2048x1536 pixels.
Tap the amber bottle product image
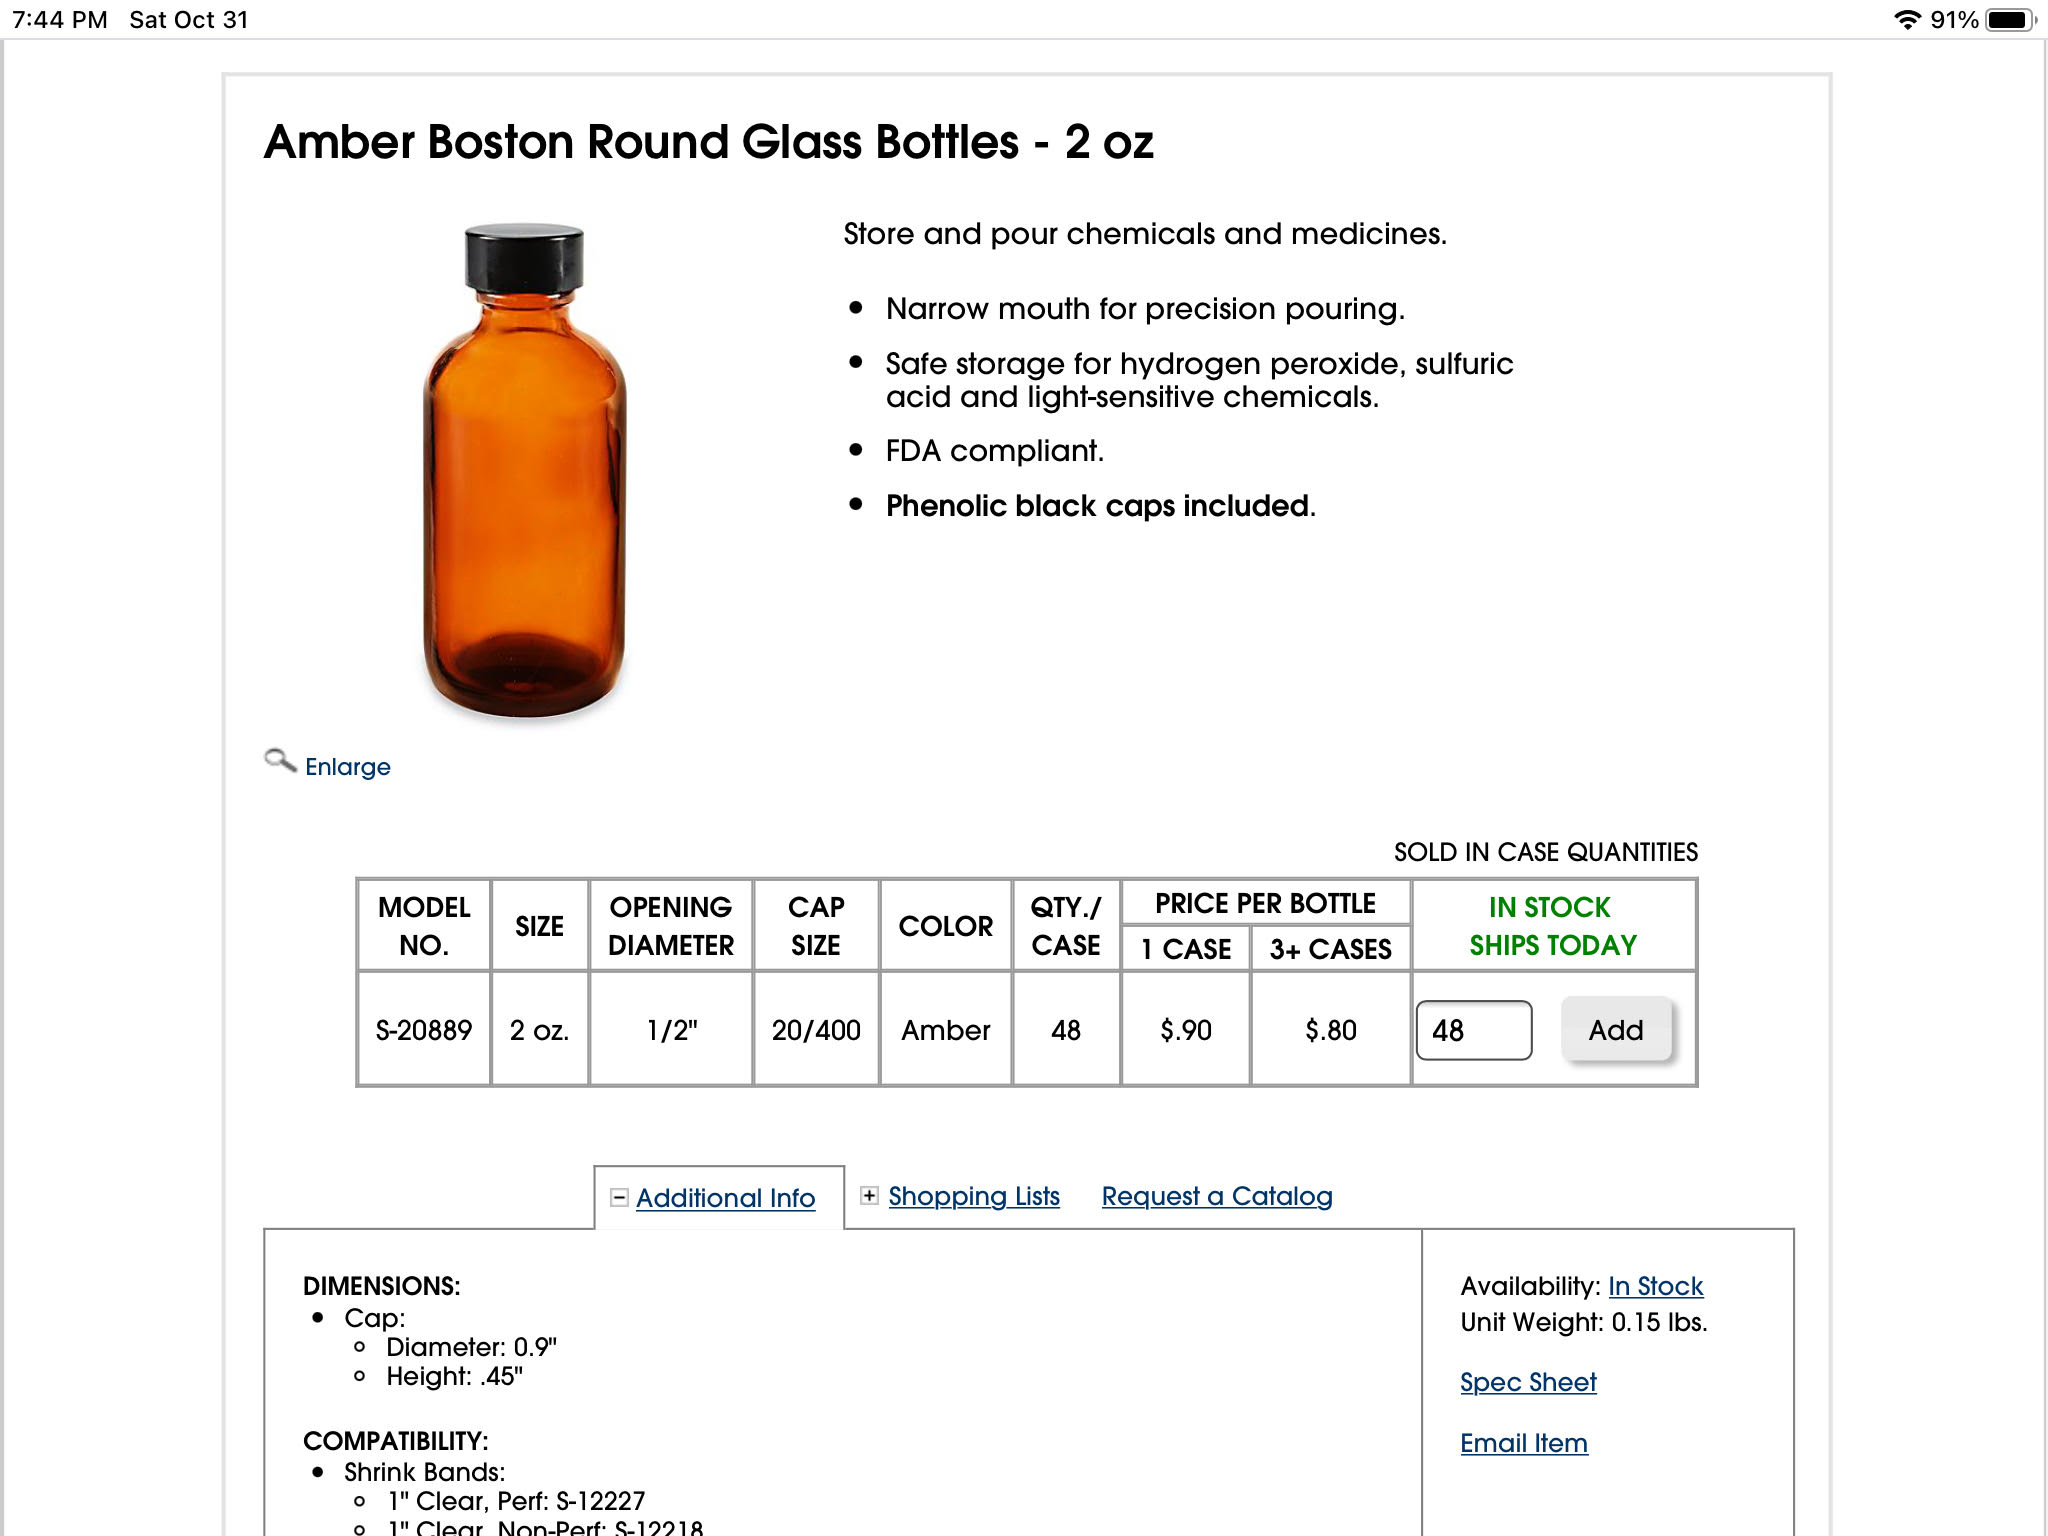(x=524, y=470)
